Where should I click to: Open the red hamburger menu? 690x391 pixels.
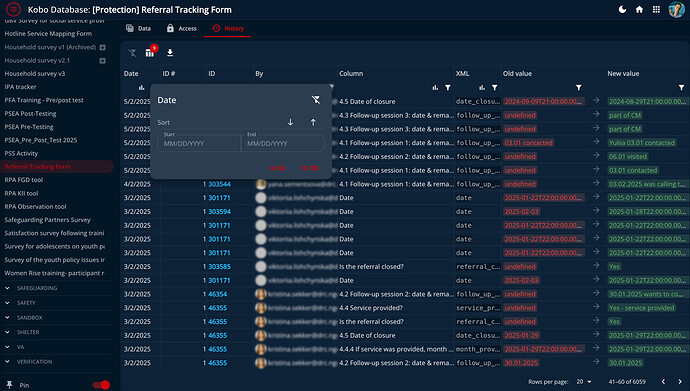pos(13,9)
